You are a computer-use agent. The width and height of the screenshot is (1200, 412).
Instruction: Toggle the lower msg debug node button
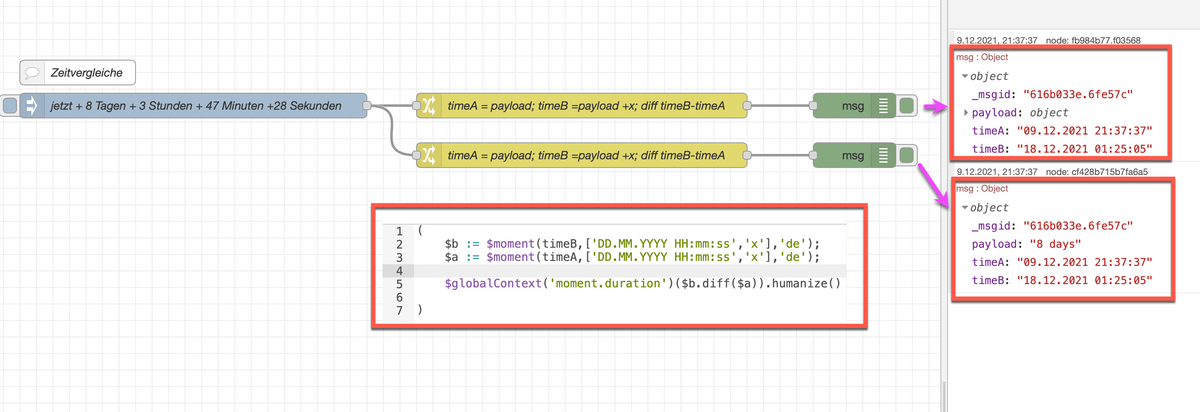tap(906, 155)
